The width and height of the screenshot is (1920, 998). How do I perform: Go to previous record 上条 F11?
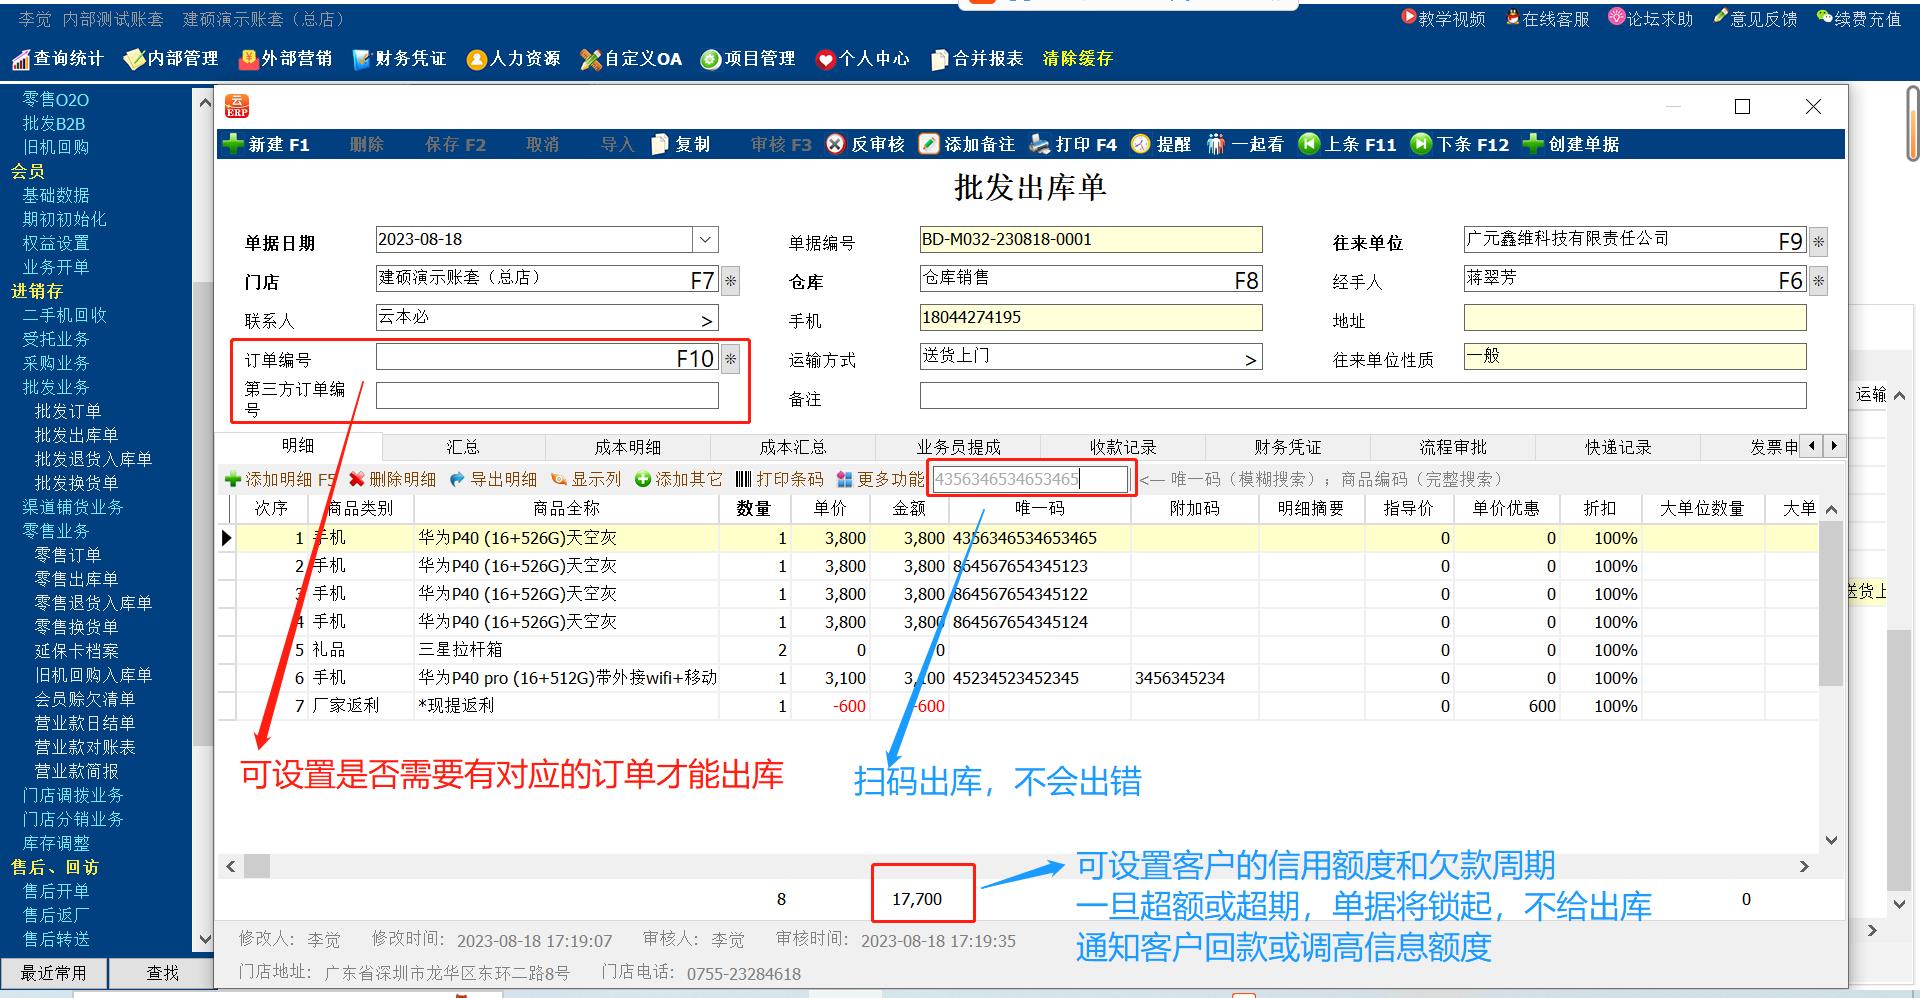pyautogui.click(x=1347, y=145)
